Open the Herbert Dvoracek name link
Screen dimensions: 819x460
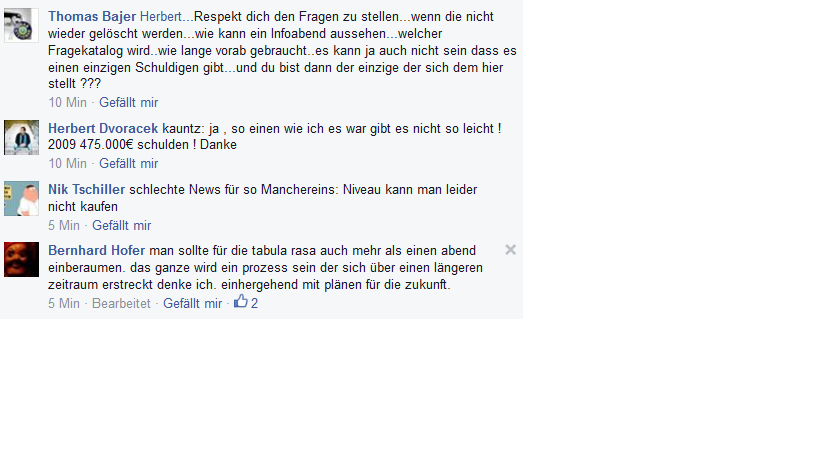[103, 128]
